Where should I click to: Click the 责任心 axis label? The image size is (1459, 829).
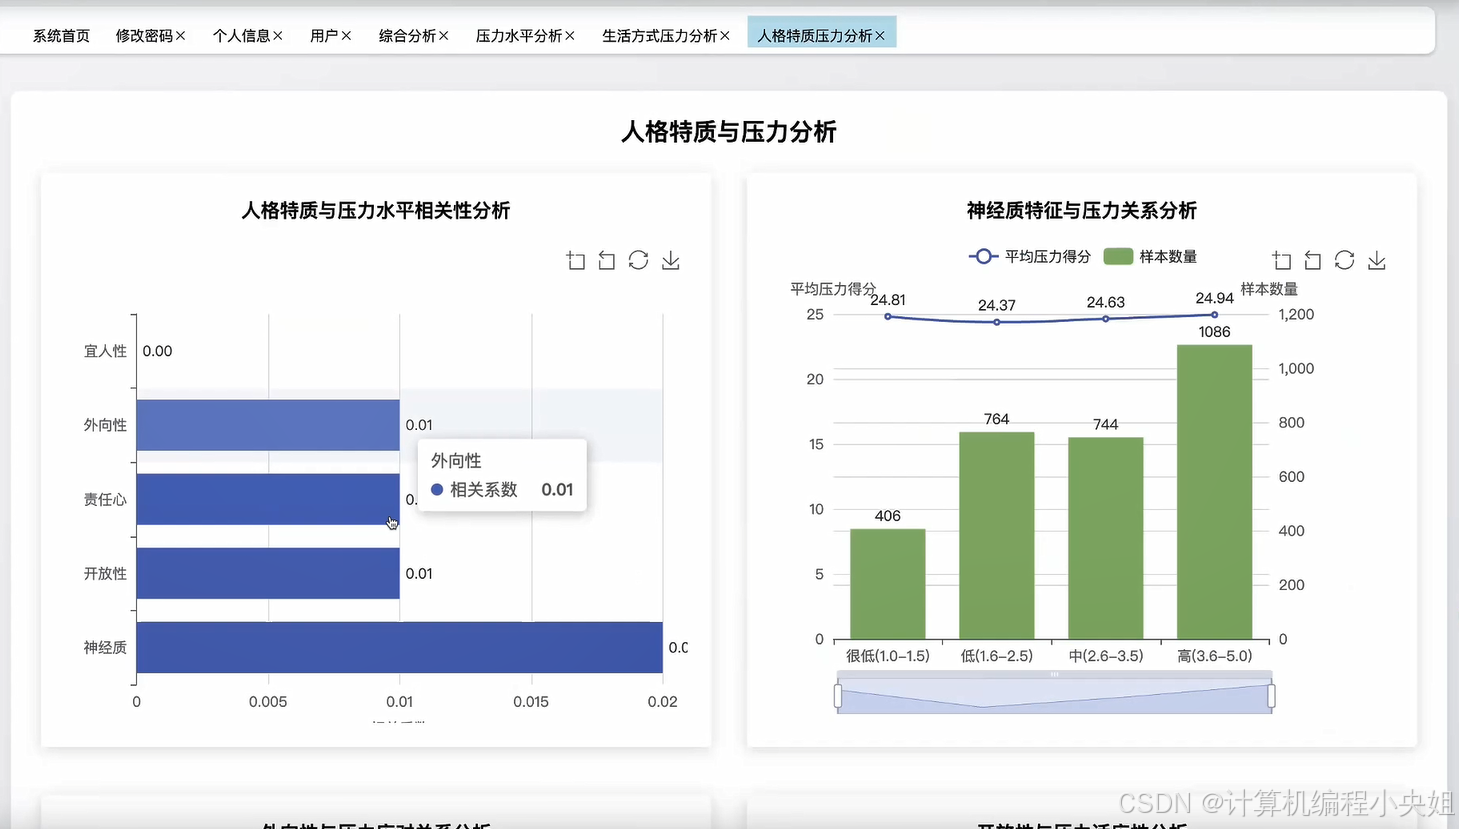pos(105,499)
